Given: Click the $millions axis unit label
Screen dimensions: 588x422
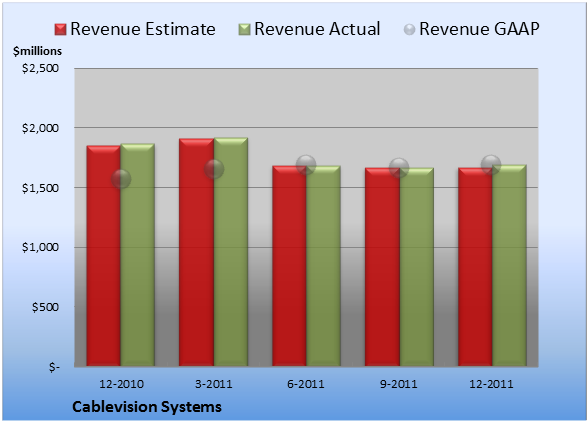Looking at the screenshot, I should (38, 51).
